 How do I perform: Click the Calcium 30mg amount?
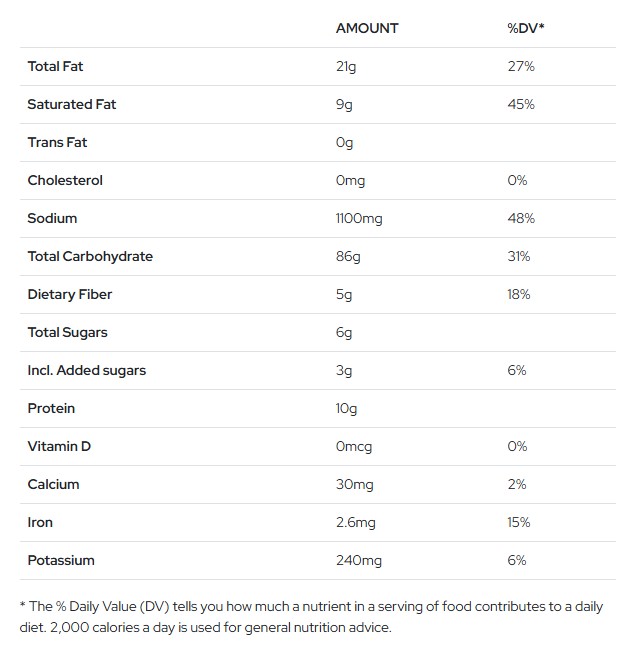pos(355,485)
